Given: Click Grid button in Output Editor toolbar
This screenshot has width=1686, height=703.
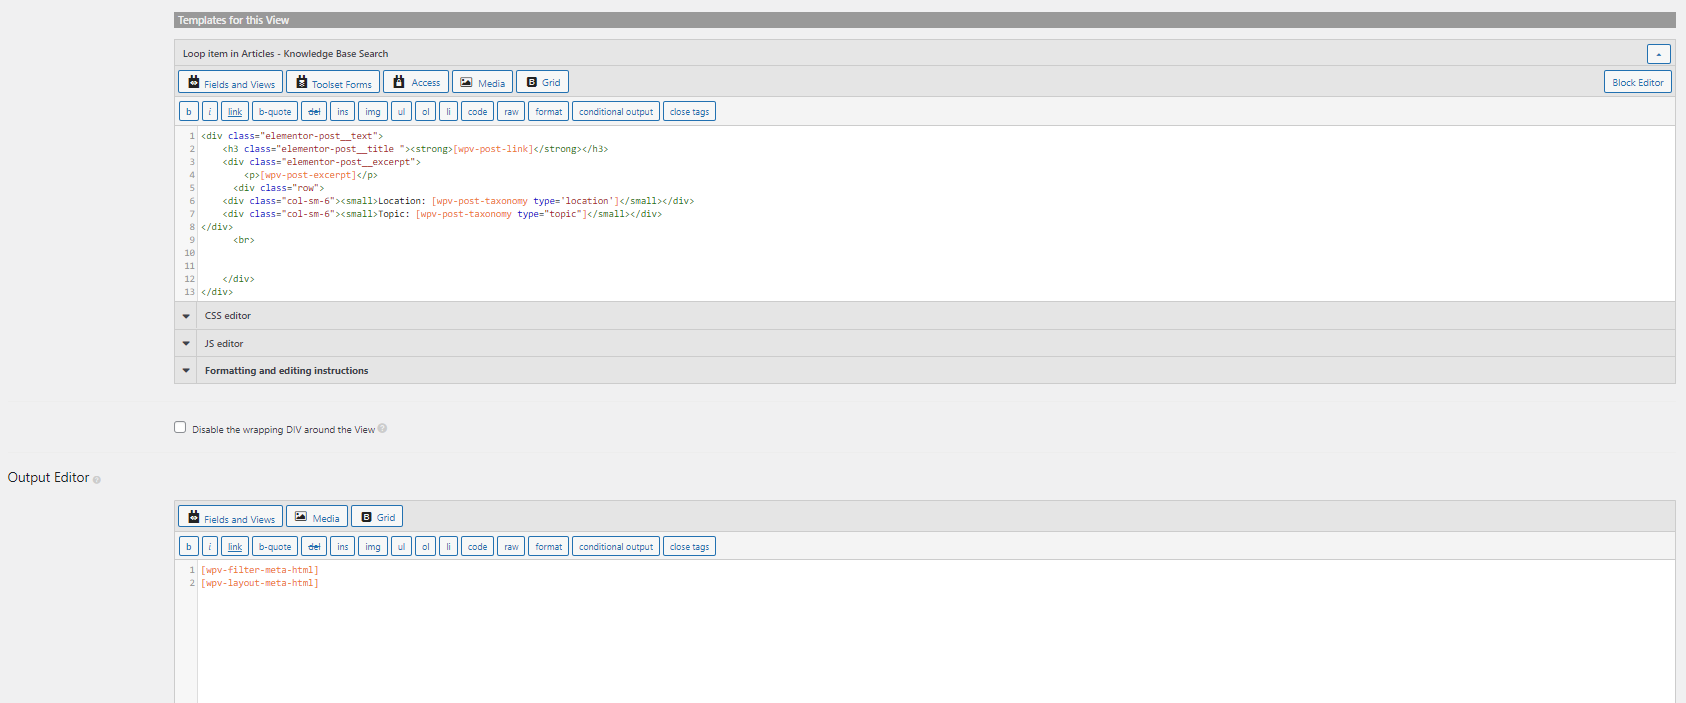Looking at the screenshot, I should tap(377, 518).
